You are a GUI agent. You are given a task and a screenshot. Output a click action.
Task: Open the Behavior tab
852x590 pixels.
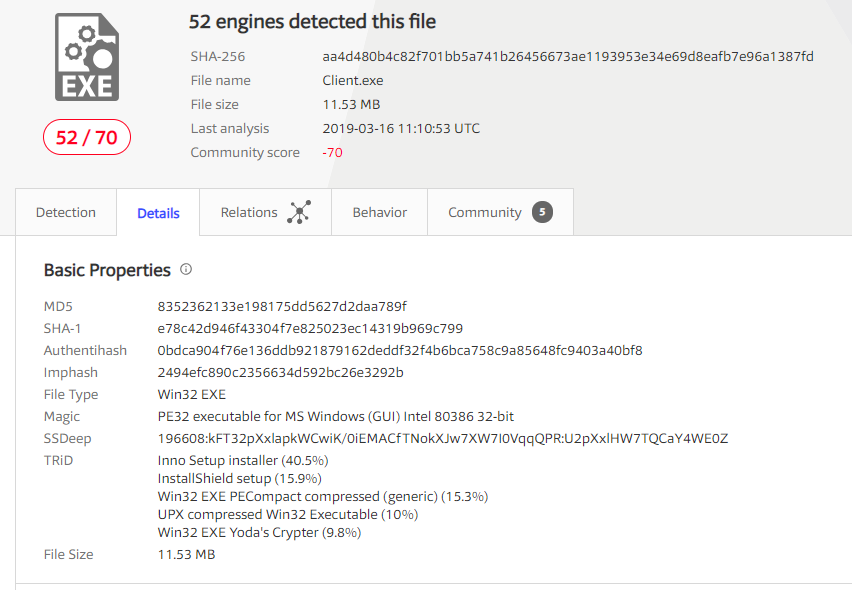point(380,212)
